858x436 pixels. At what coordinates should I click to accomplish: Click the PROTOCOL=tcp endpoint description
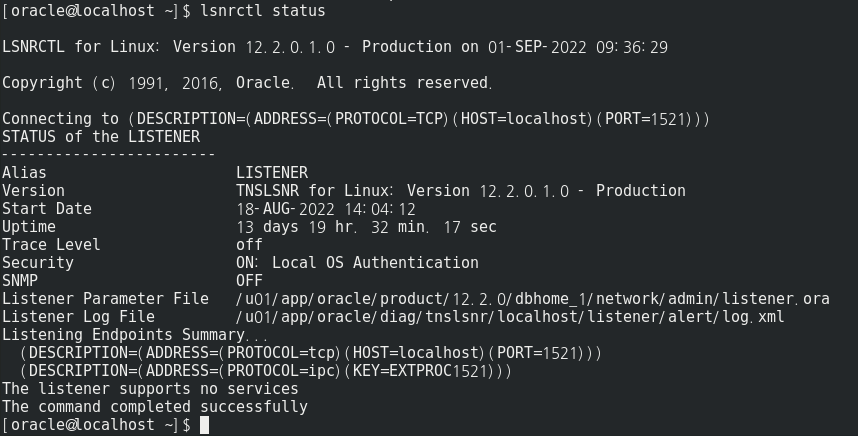[x=311, y=353]
